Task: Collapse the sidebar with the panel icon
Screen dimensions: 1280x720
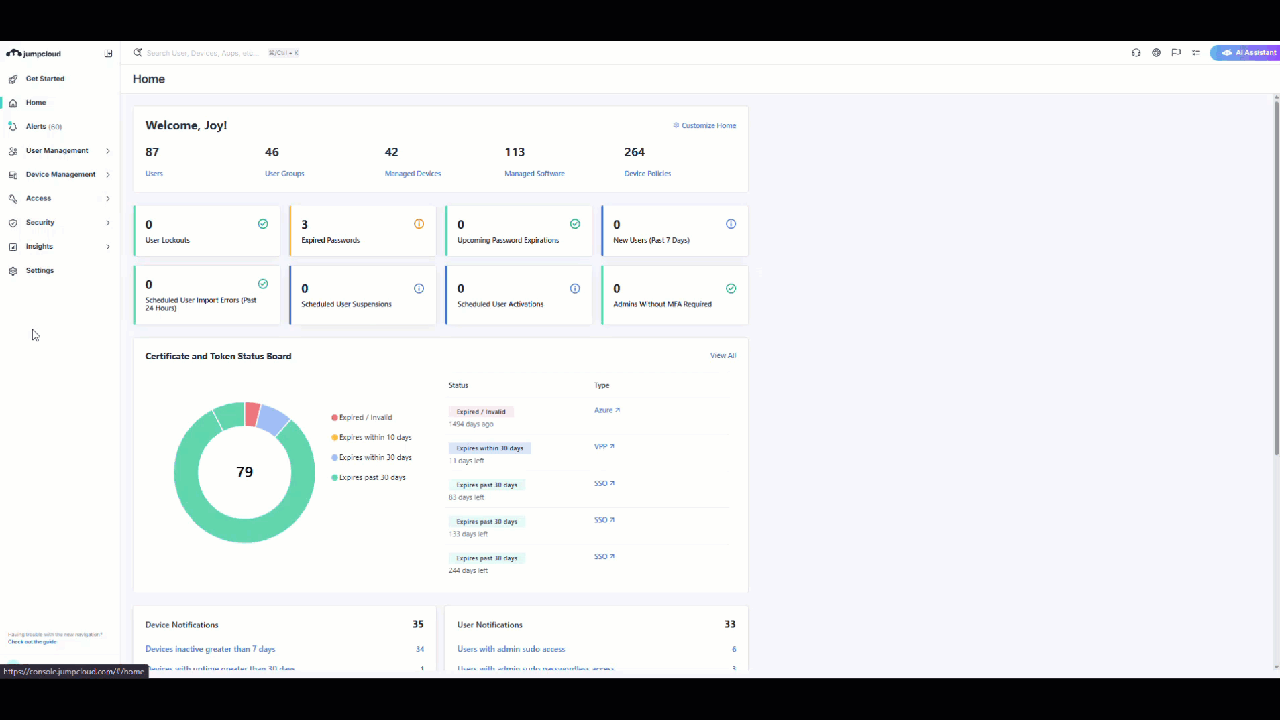Action: pyautogui.click(x=108, y=53)
